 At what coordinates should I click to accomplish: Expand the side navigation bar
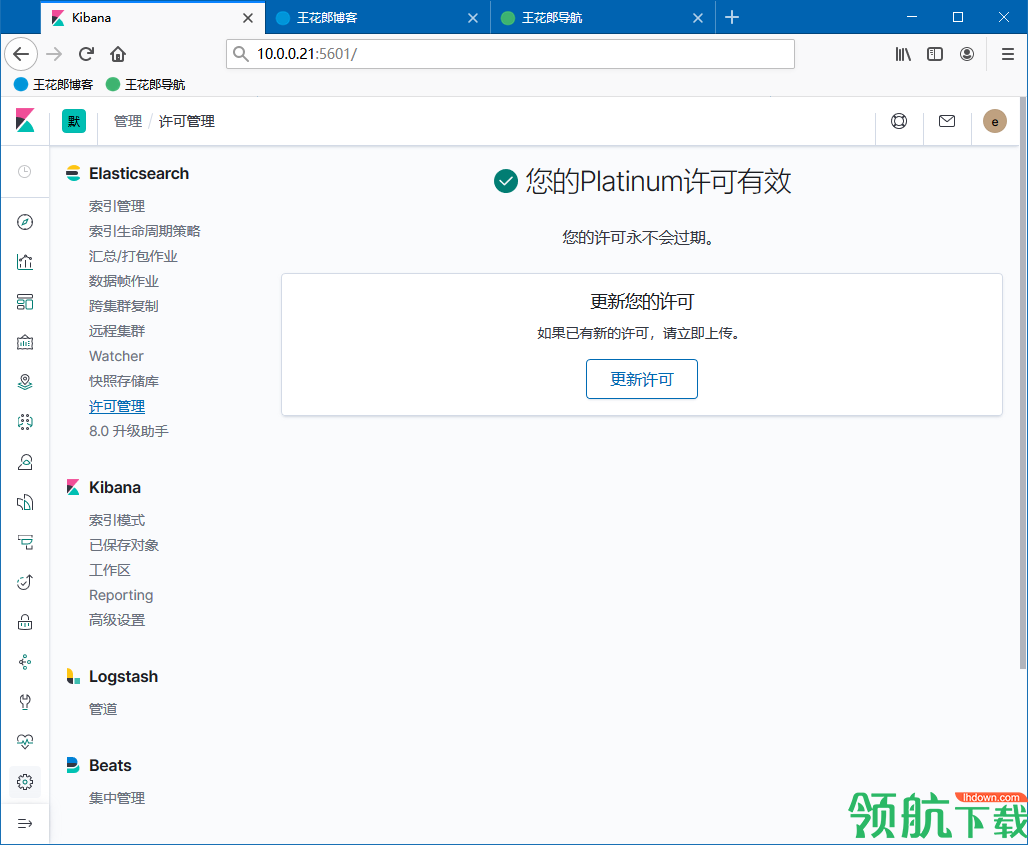[25, 824]
